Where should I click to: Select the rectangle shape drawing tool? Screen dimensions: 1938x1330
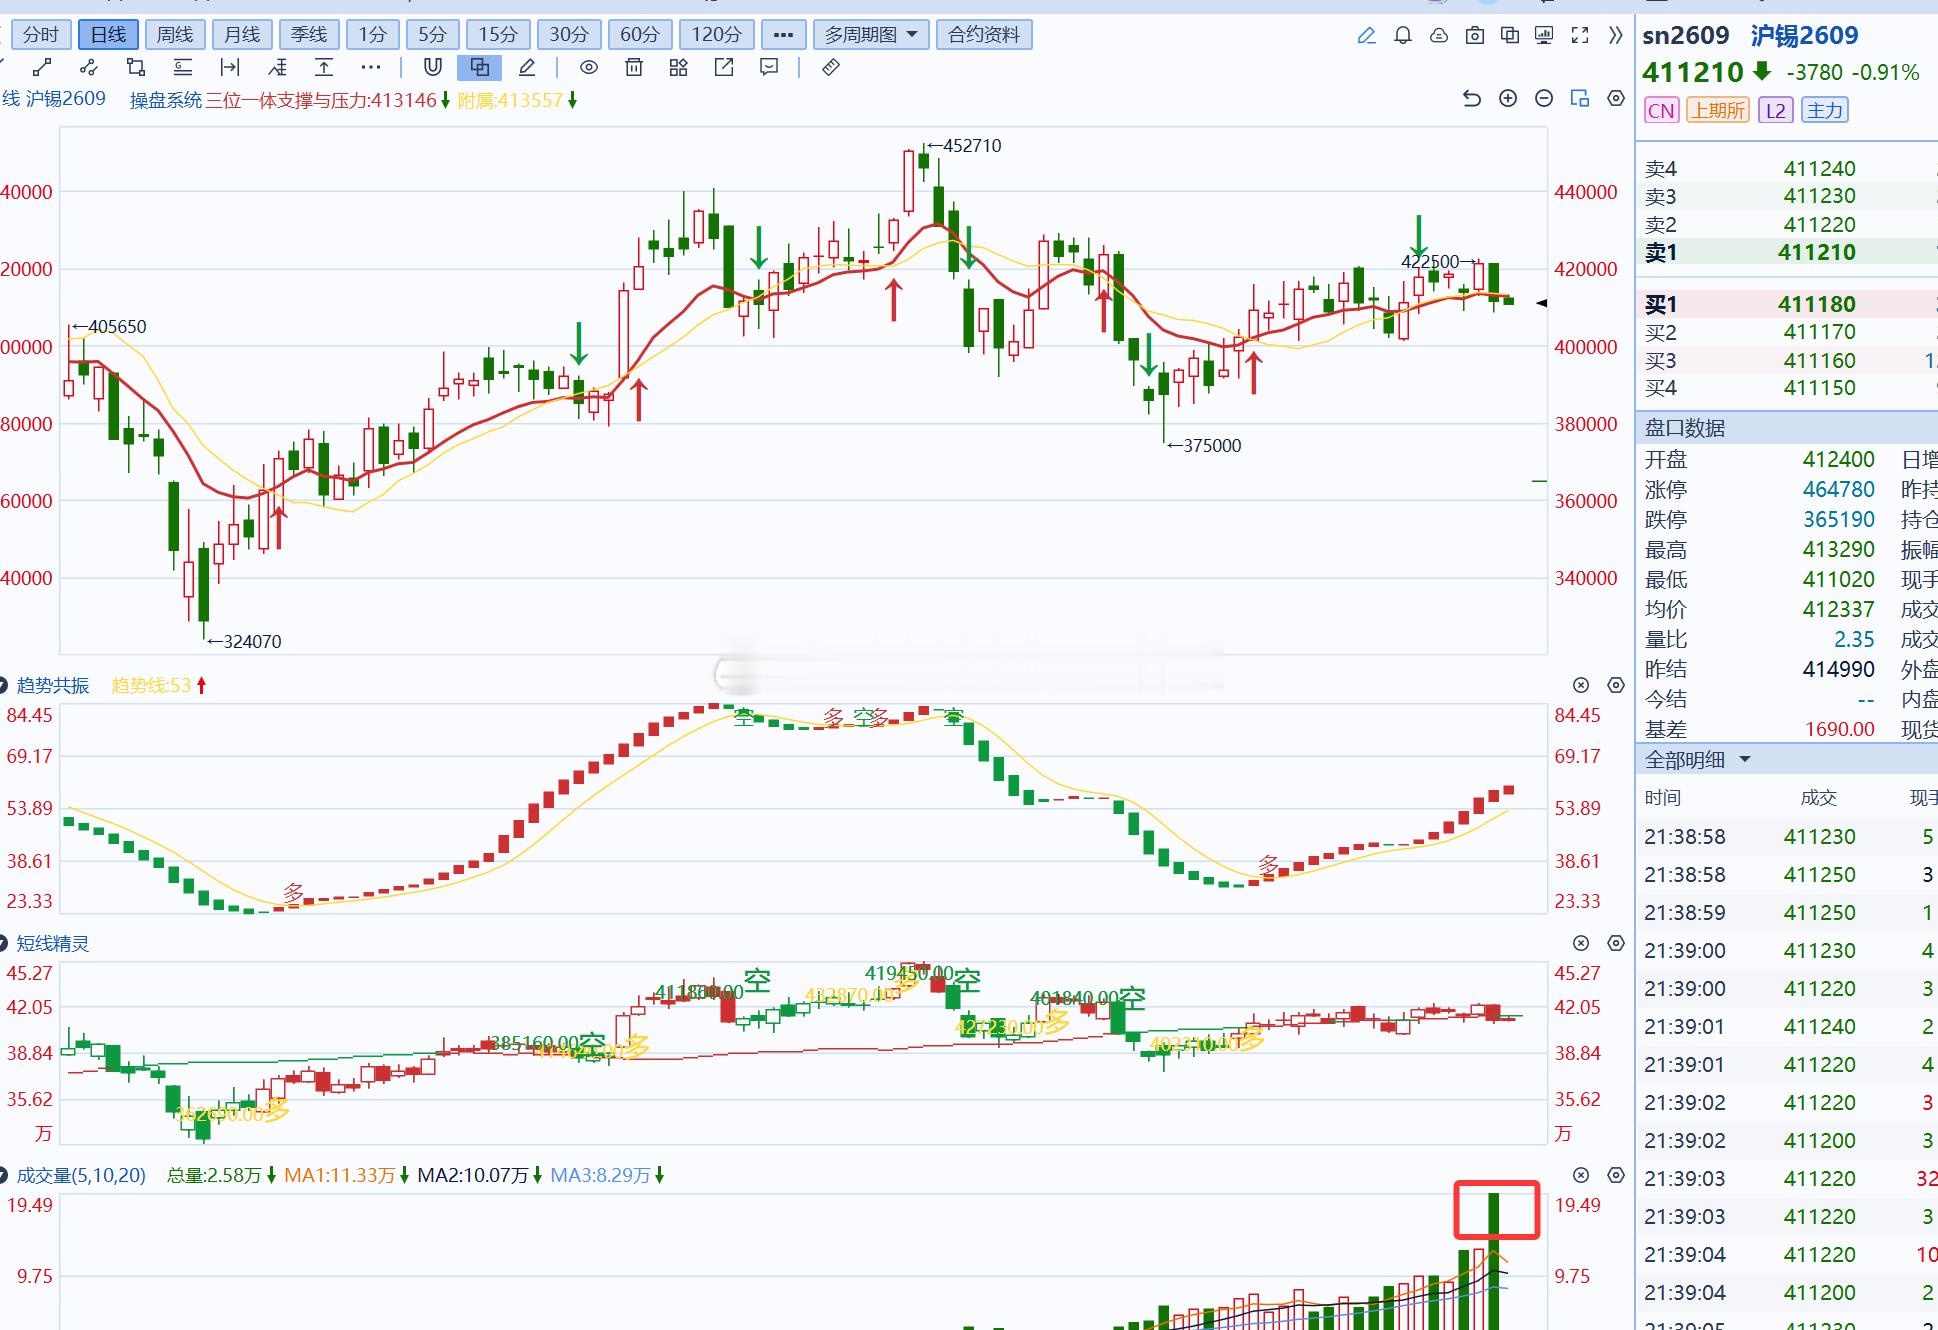coord(136,68)
